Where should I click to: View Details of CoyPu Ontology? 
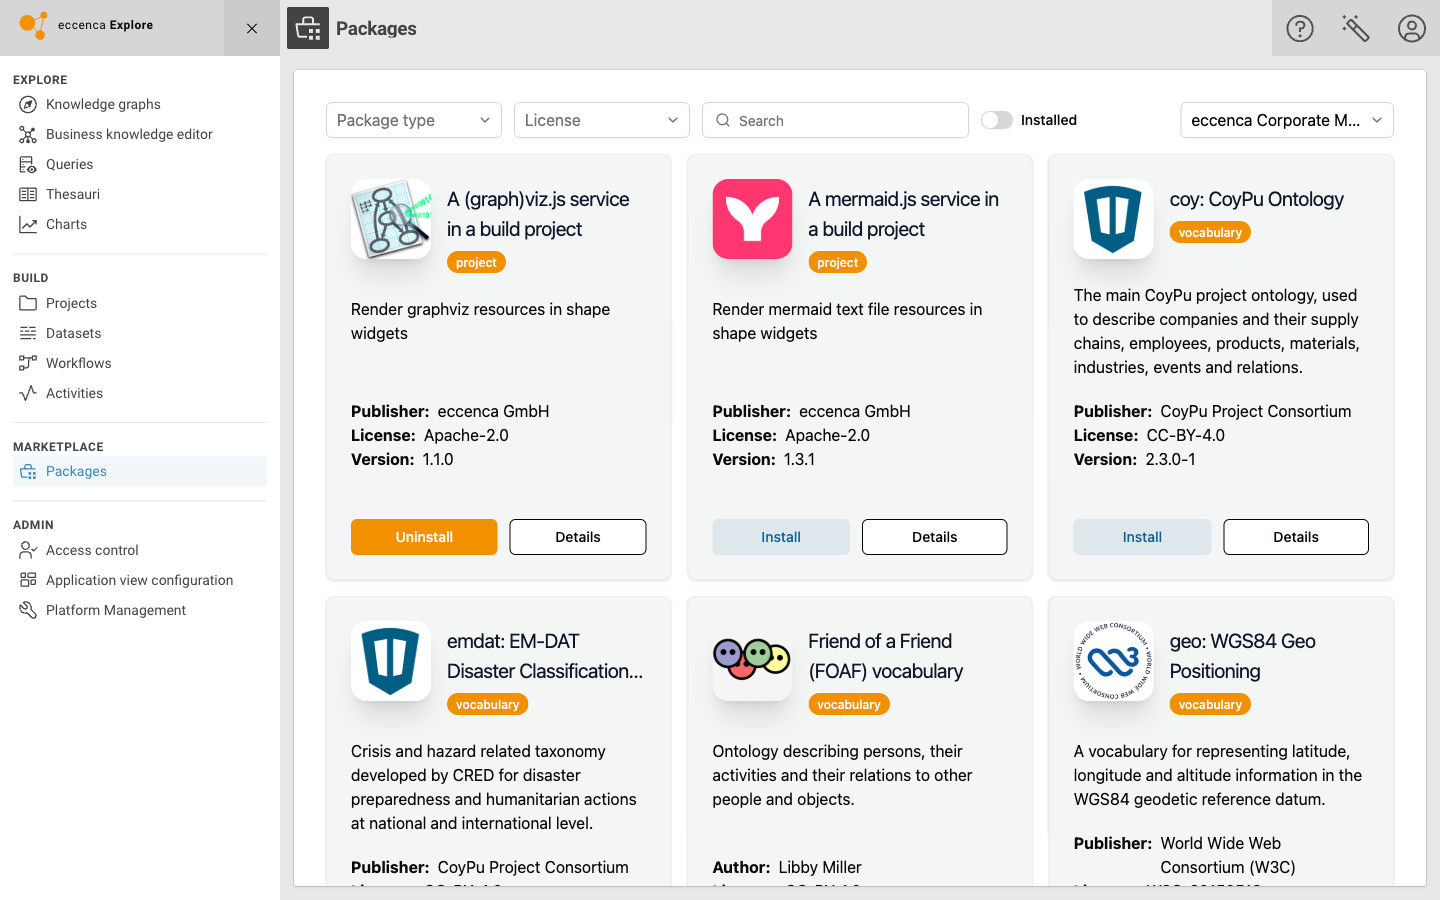[1296, 537]
